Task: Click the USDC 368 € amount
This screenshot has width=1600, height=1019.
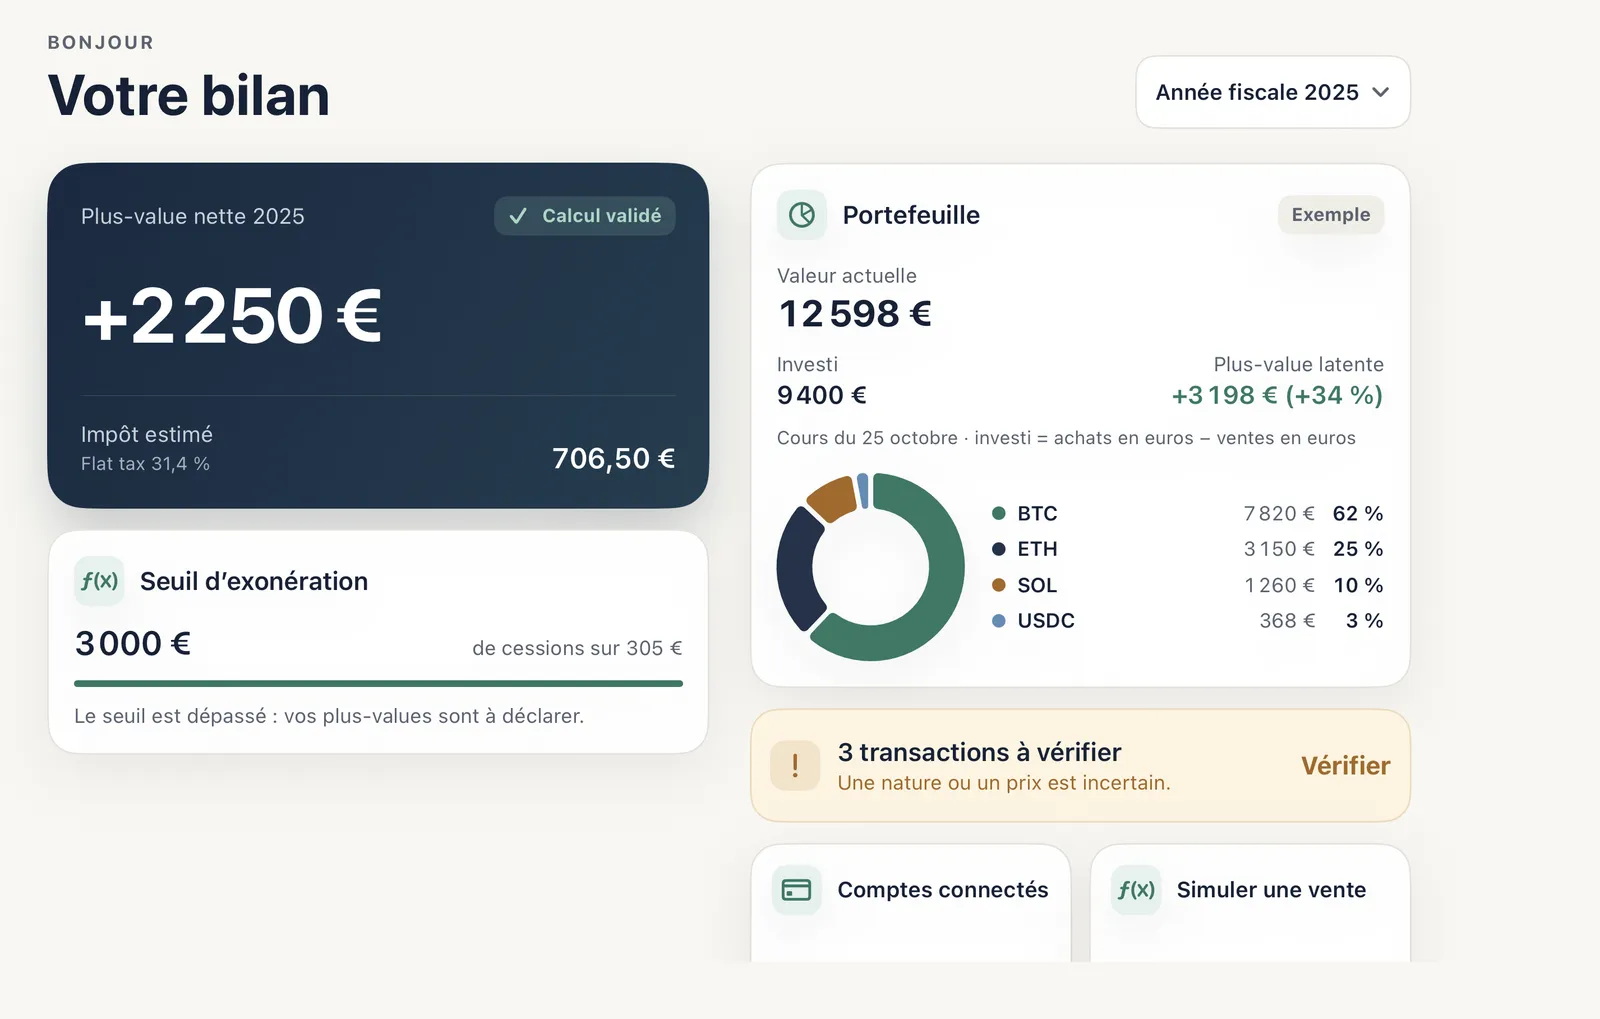Action: point(1287,621)
